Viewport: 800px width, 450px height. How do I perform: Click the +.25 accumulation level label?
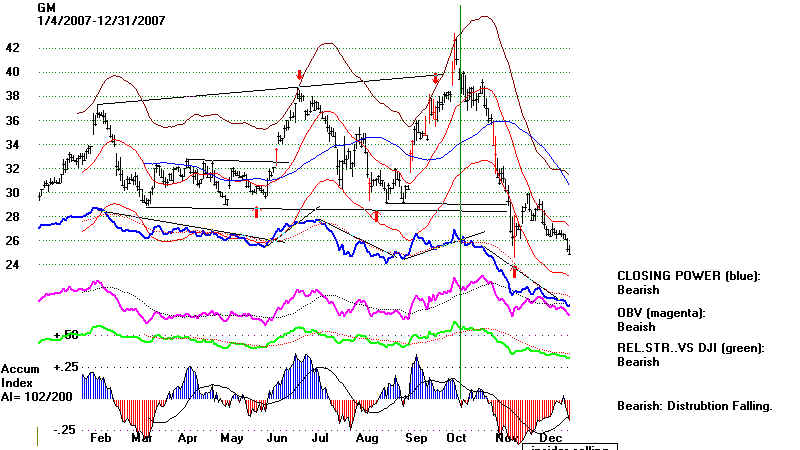click(66, 367)
